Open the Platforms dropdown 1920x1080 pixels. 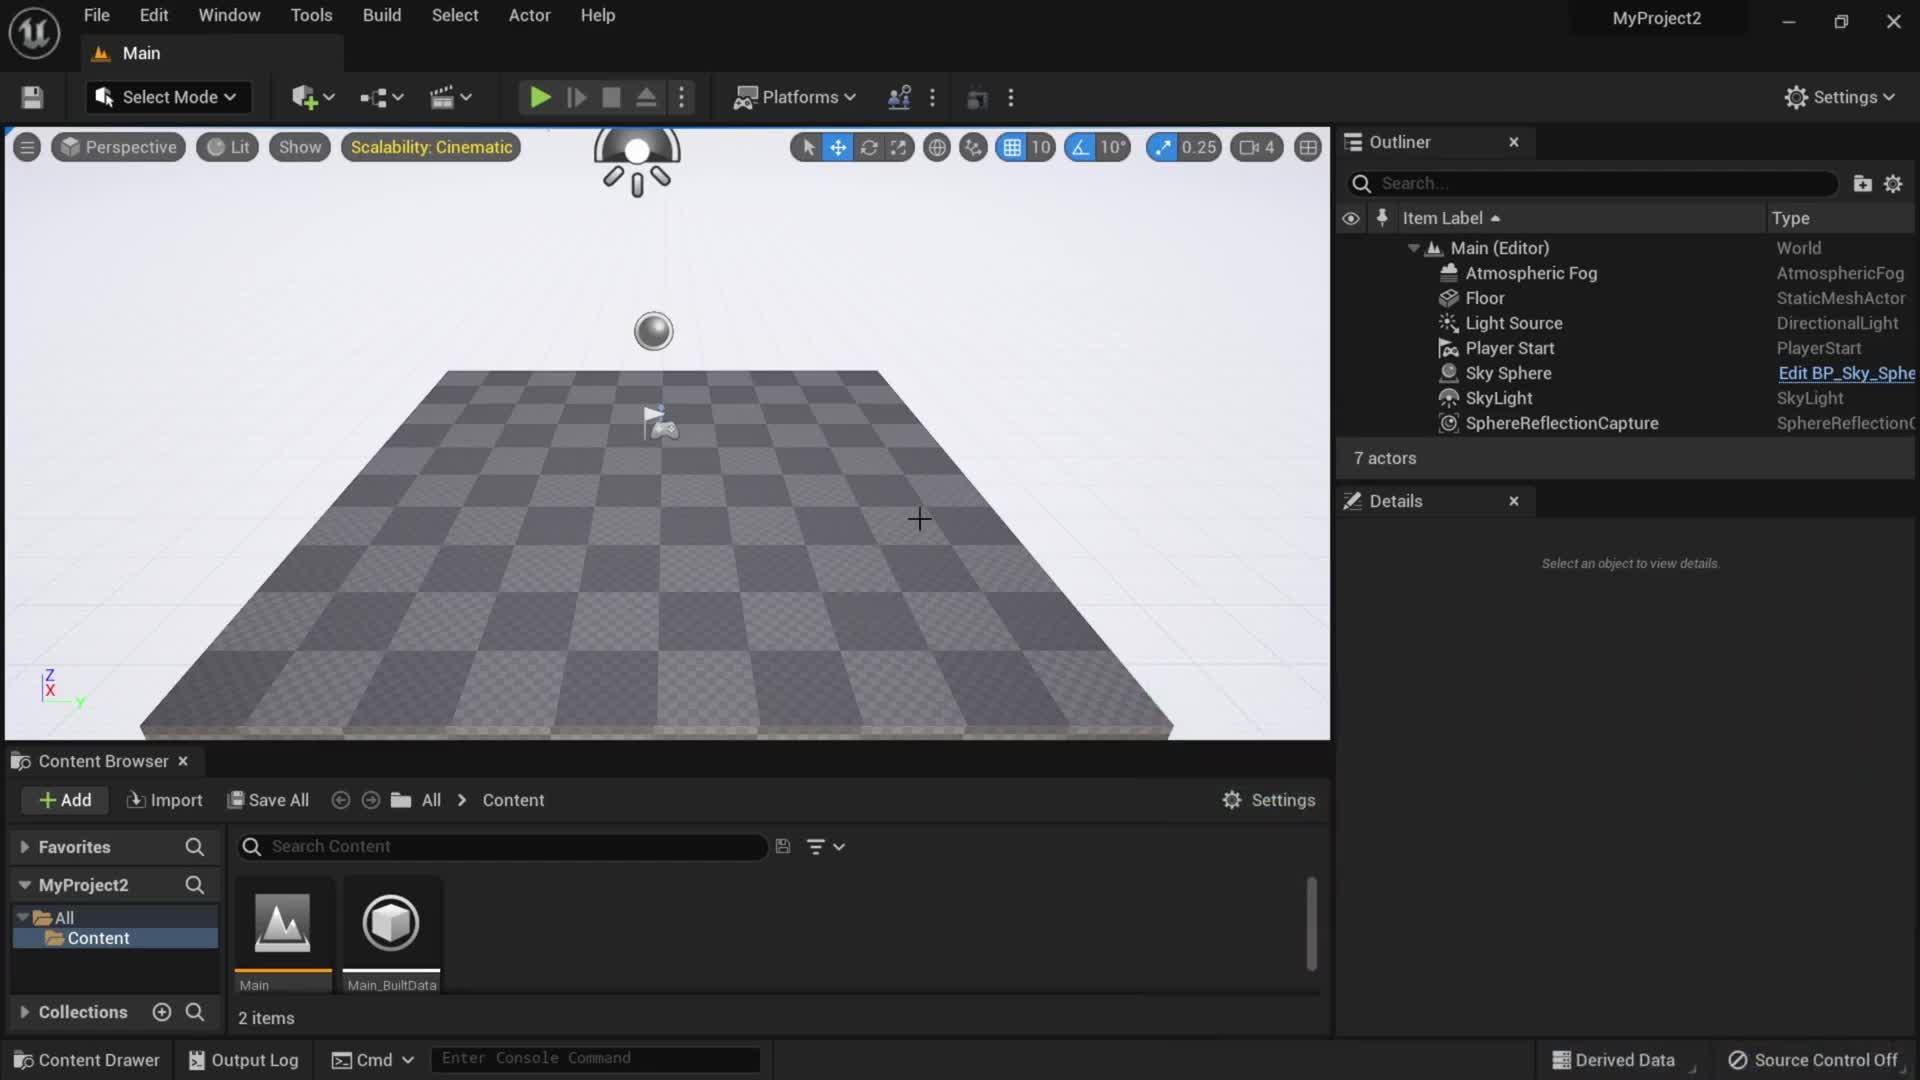coord(796,97)
